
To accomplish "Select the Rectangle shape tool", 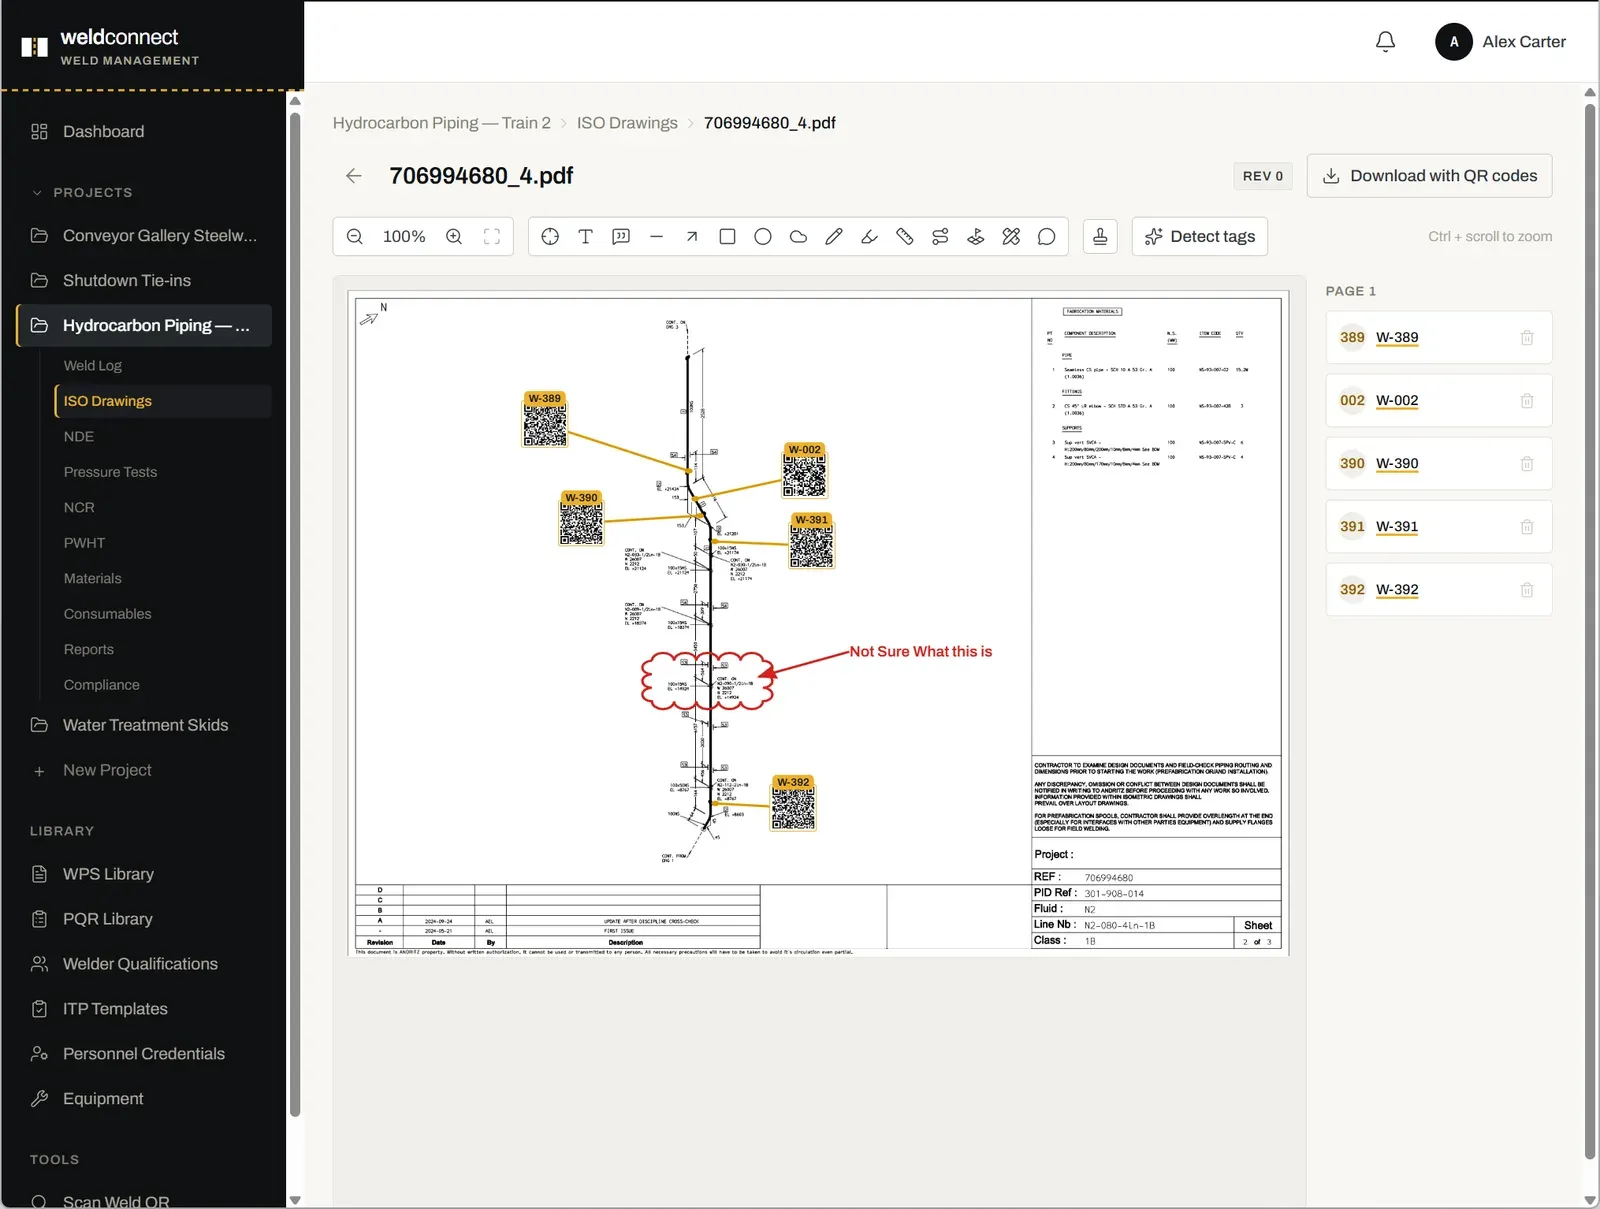I will (x=728, y=237).
